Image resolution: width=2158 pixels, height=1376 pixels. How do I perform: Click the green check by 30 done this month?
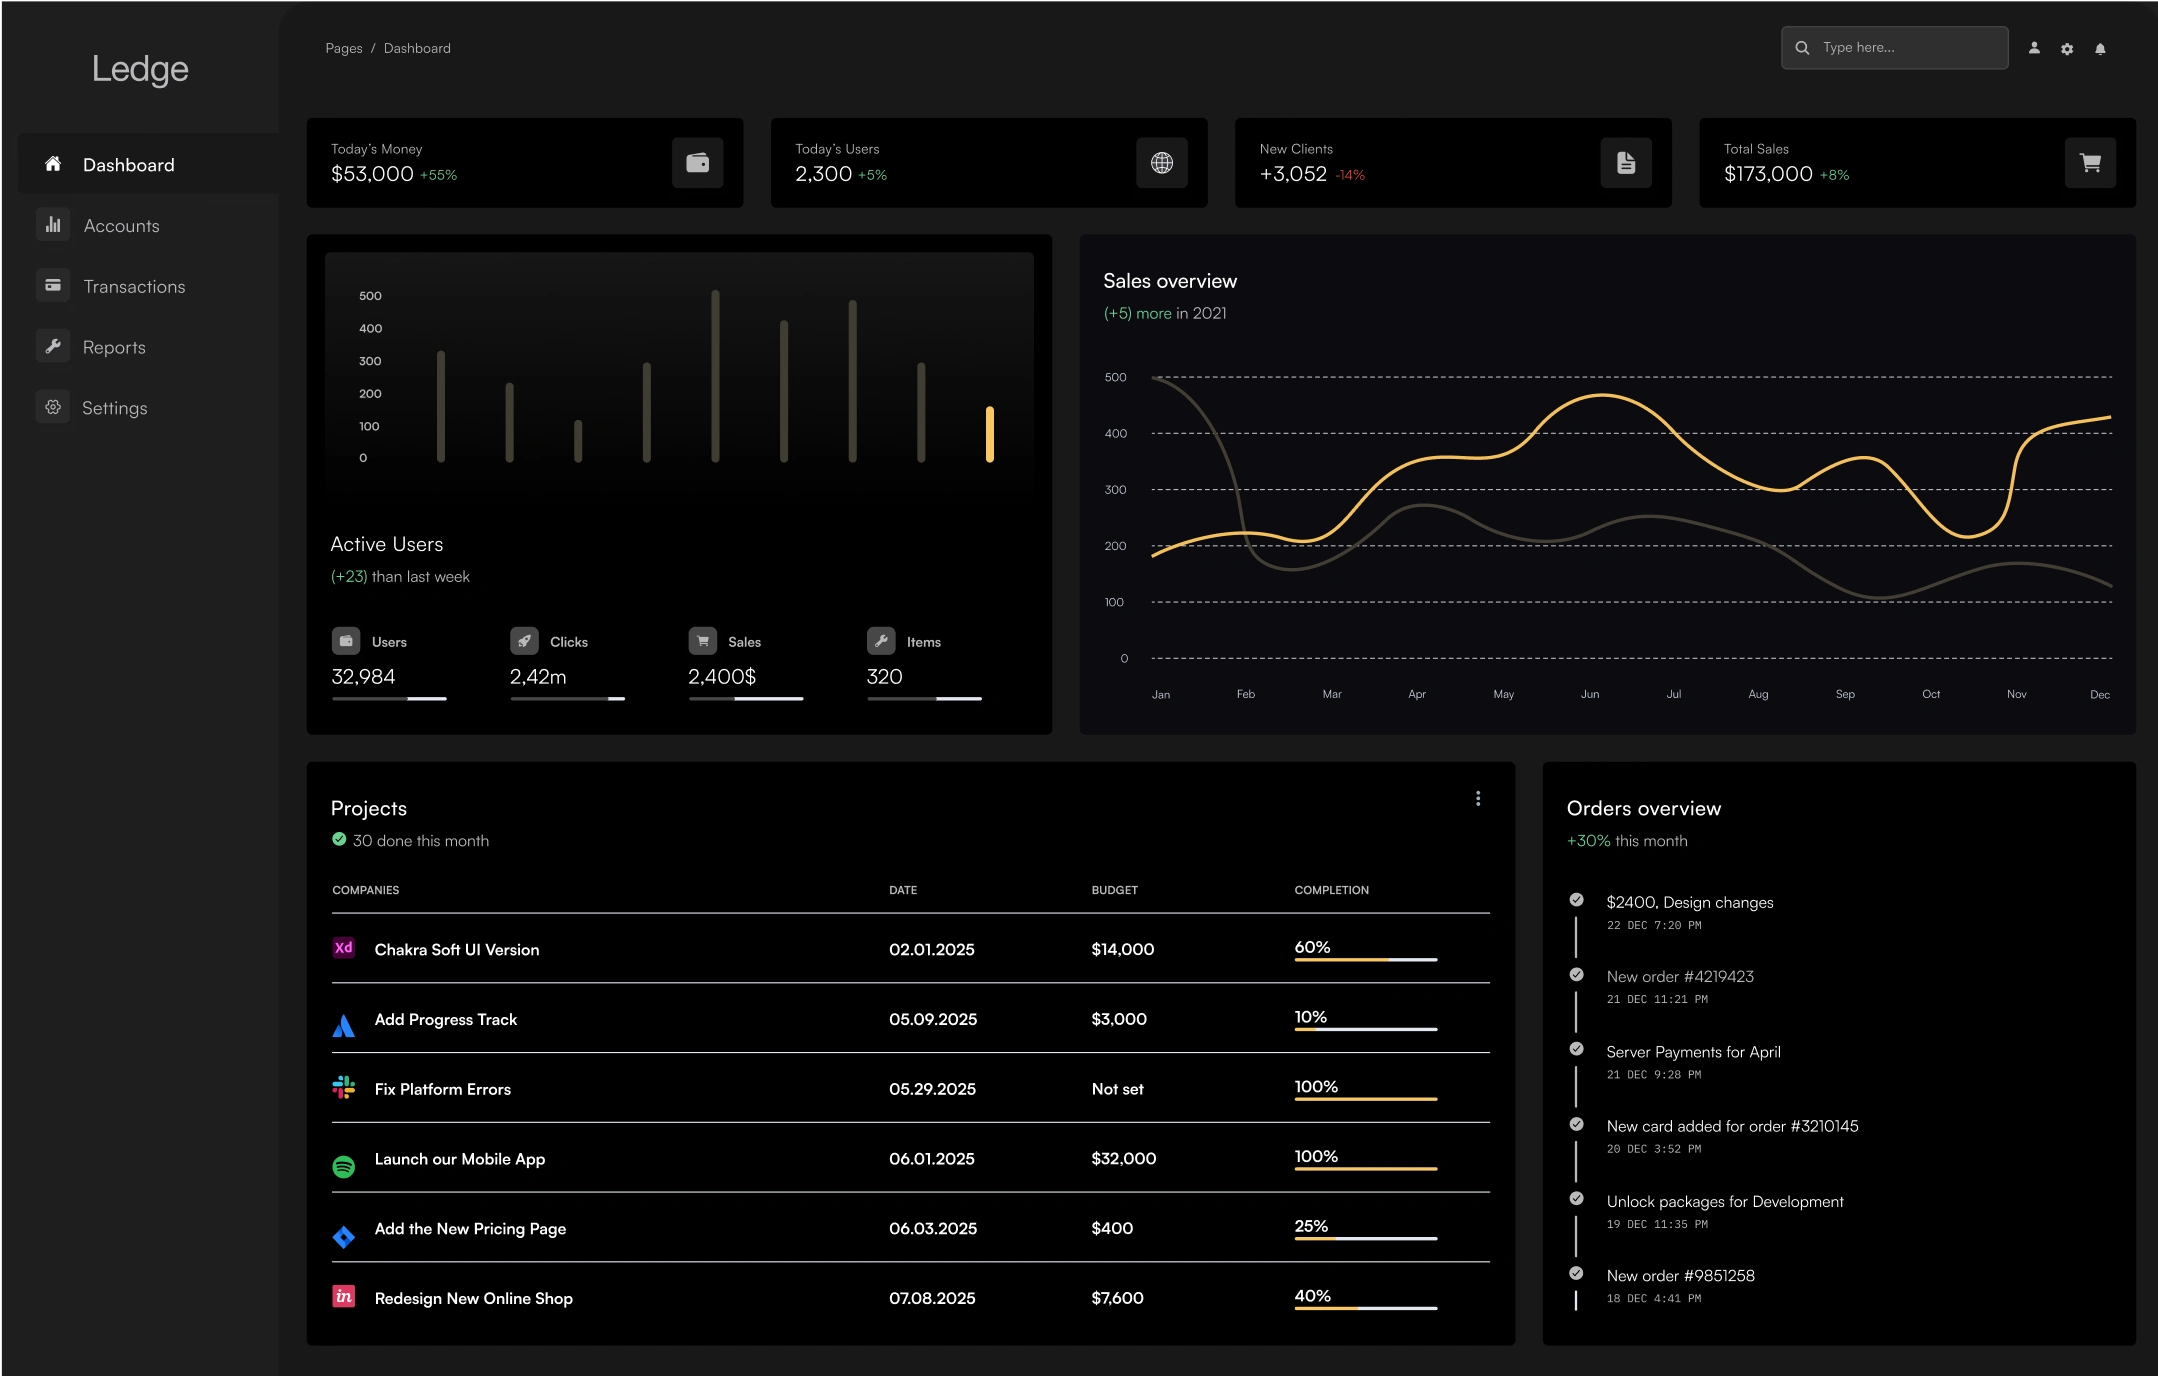(339, 840)
